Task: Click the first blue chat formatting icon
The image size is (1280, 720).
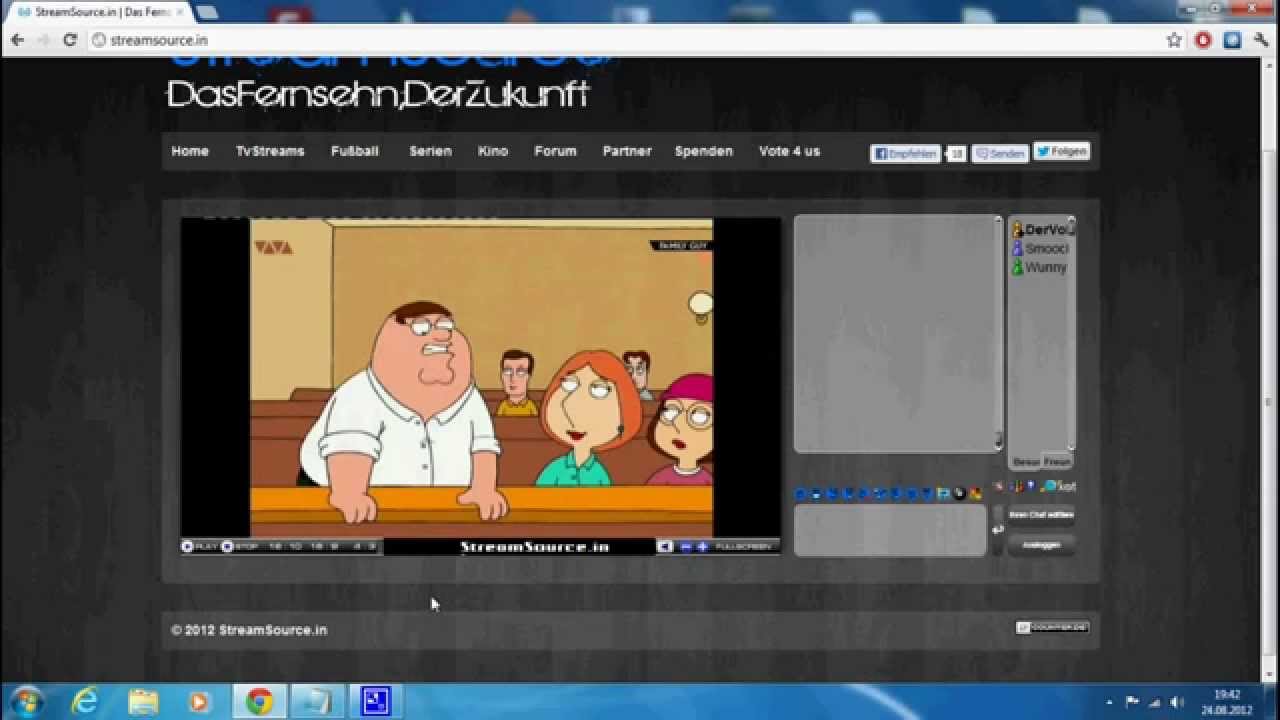Action: (x=800, y=493)
